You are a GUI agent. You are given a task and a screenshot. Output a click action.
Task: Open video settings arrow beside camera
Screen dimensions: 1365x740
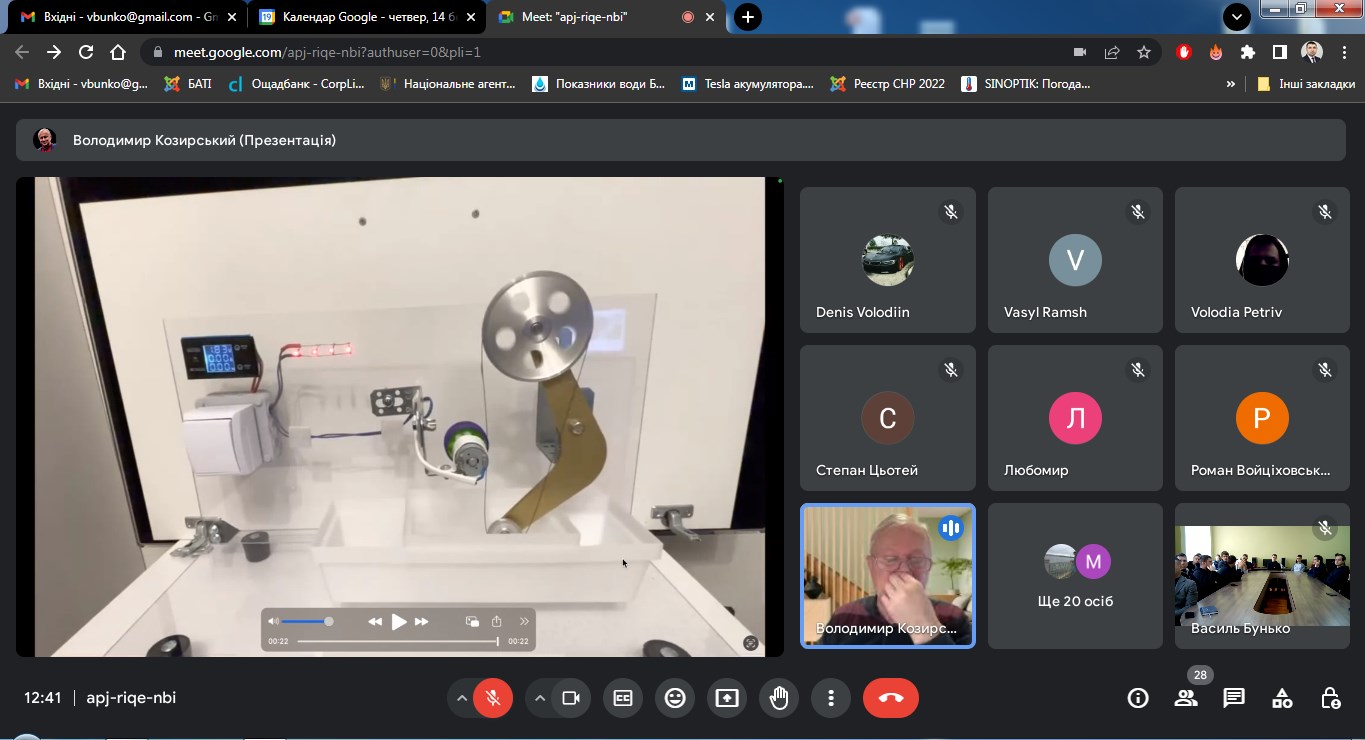click(540, 698)
